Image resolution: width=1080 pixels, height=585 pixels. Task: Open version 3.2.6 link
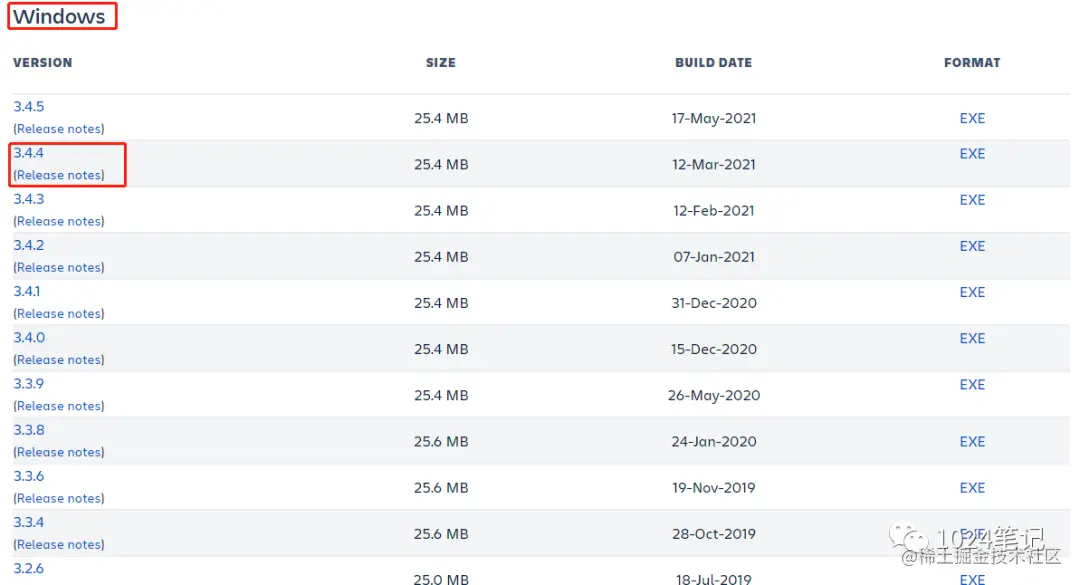[28, 568]
